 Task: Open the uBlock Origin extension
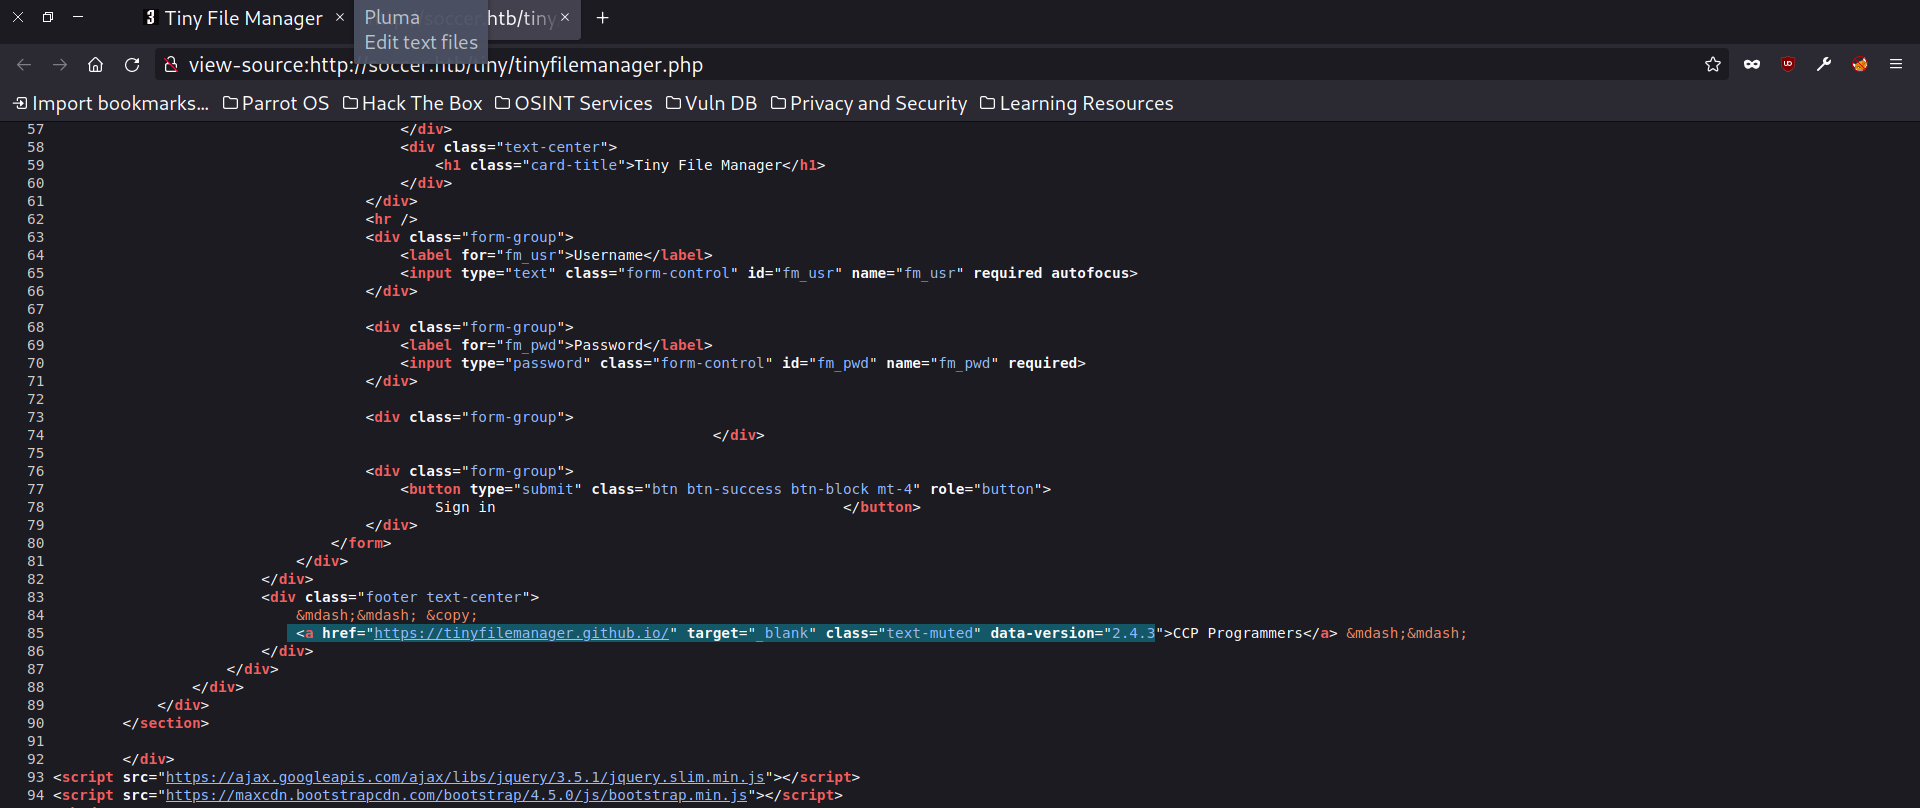(1788, 65)
